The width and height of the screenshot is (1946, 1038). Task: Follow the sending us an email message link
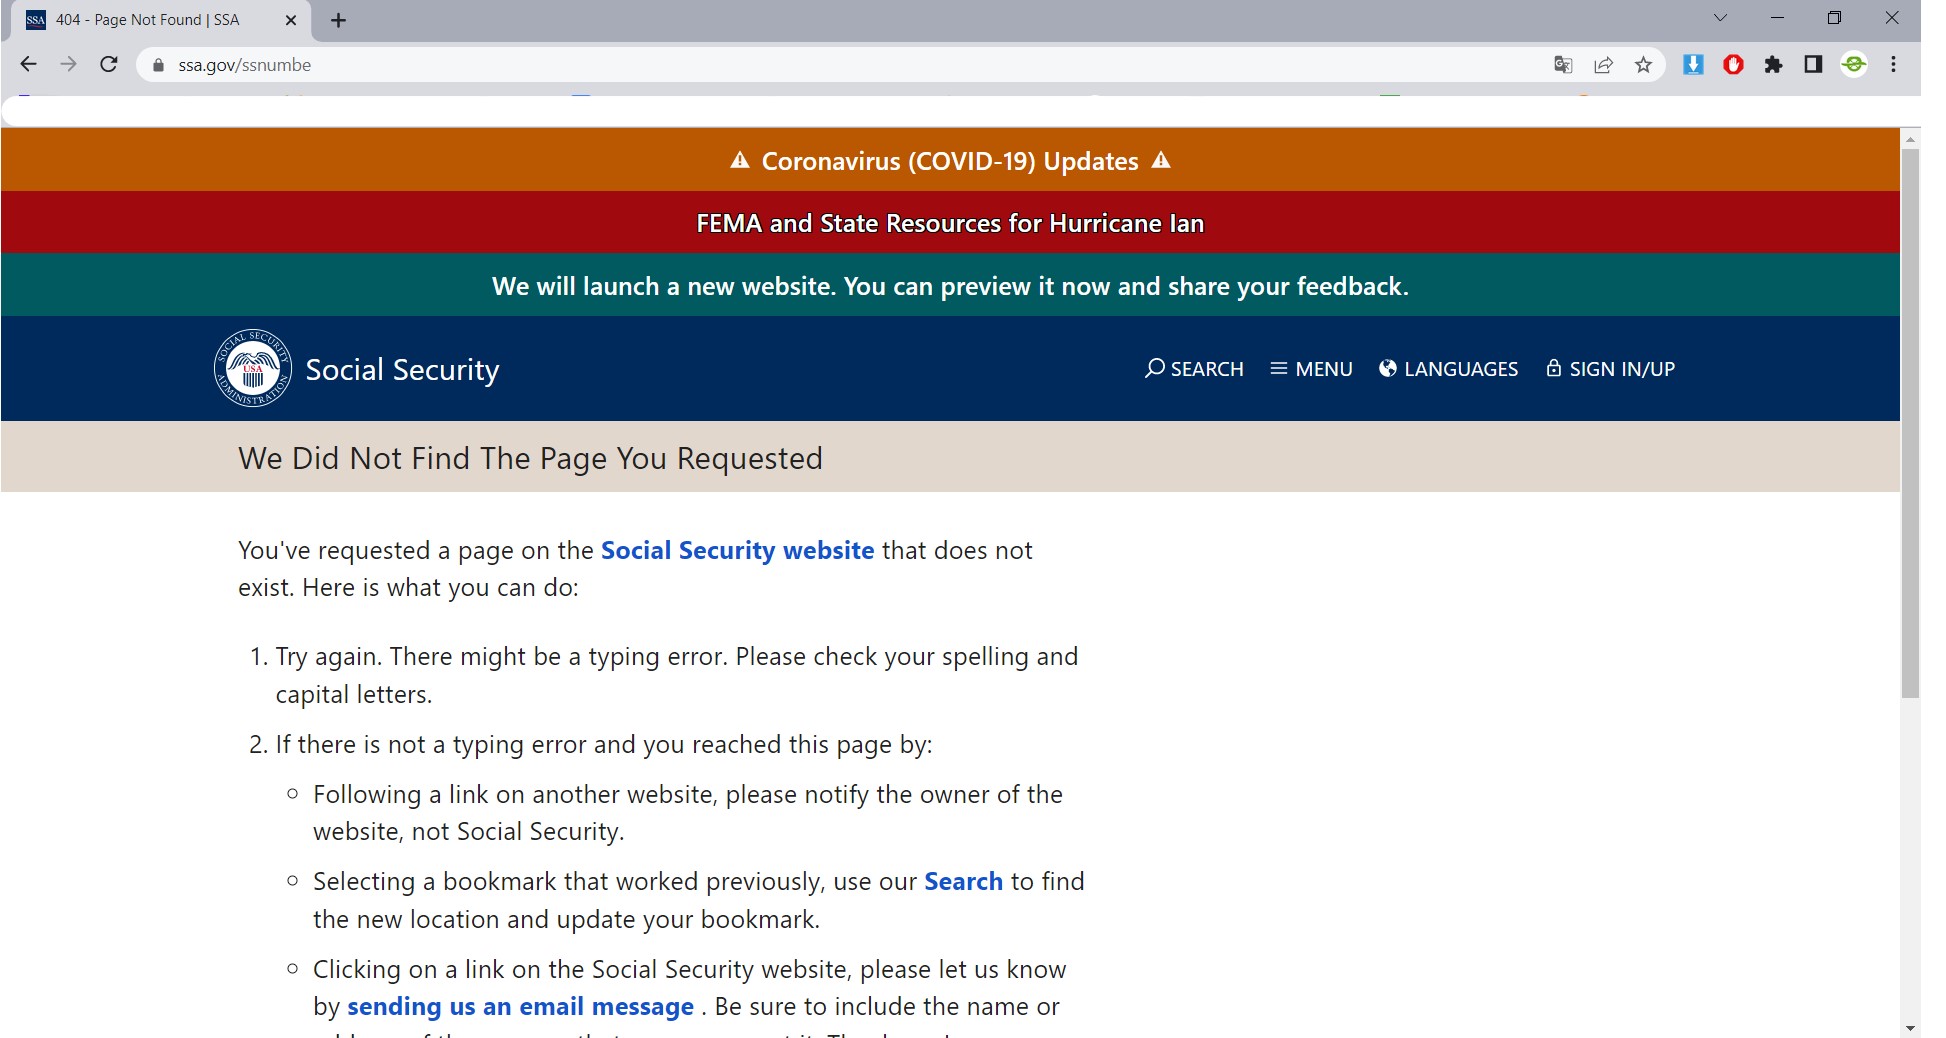click(x=520, y=1007)
